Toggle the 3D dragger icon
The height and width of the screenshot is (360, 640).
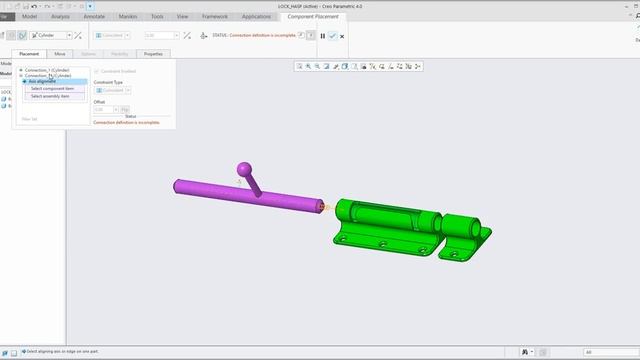[x=203, y=36]
